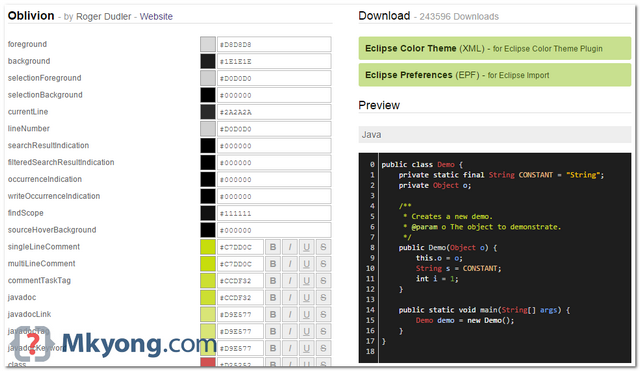Toggle italic for singleLineComment
Image resolution: width=640 pixels, height=371 pixels.
click(290, 247)
